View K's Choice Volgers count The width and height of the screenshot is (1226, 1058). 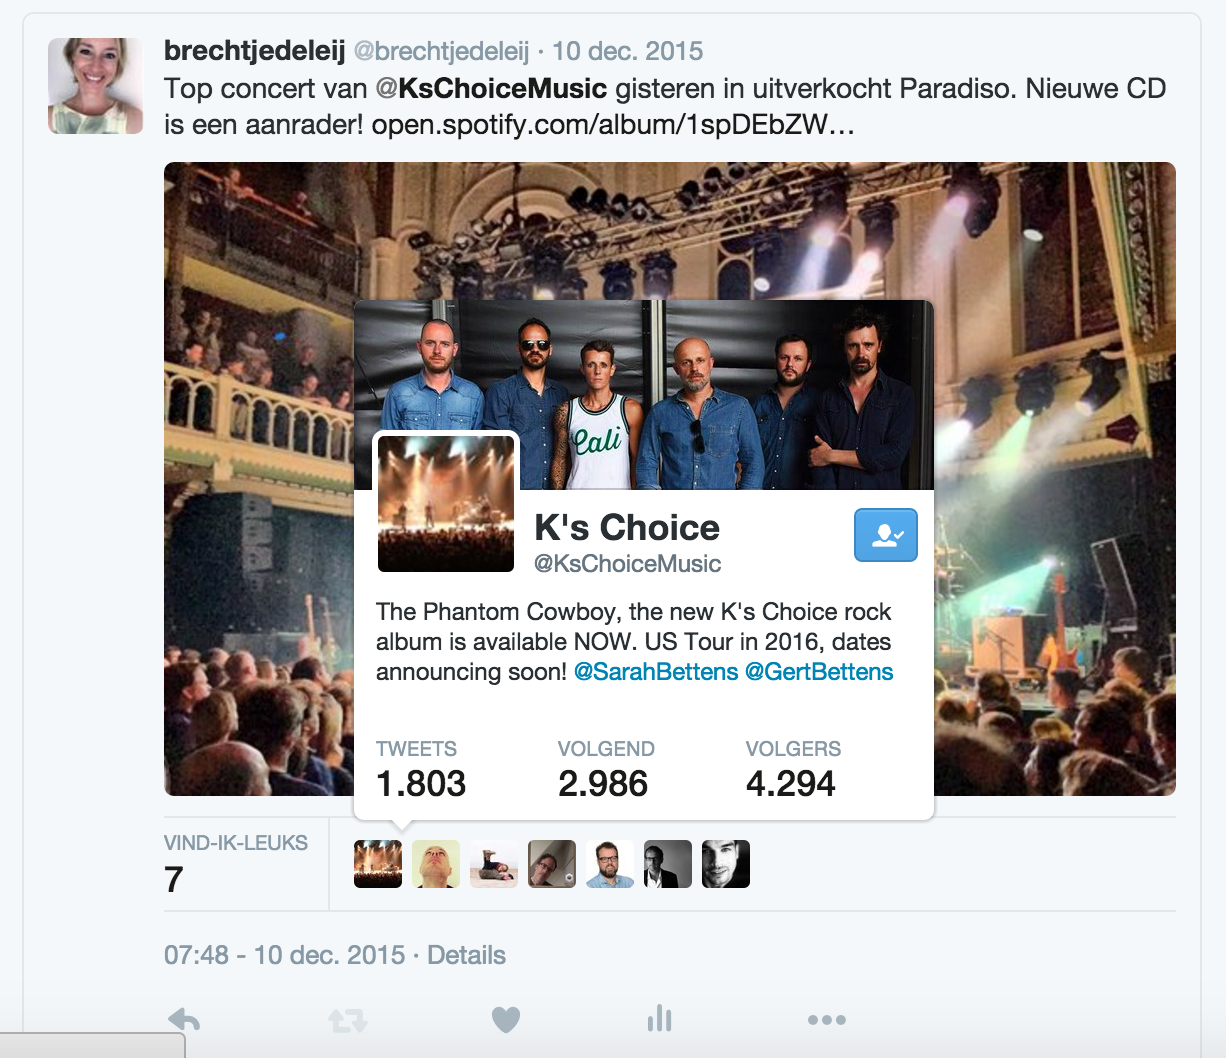click(x=793, y=770)
